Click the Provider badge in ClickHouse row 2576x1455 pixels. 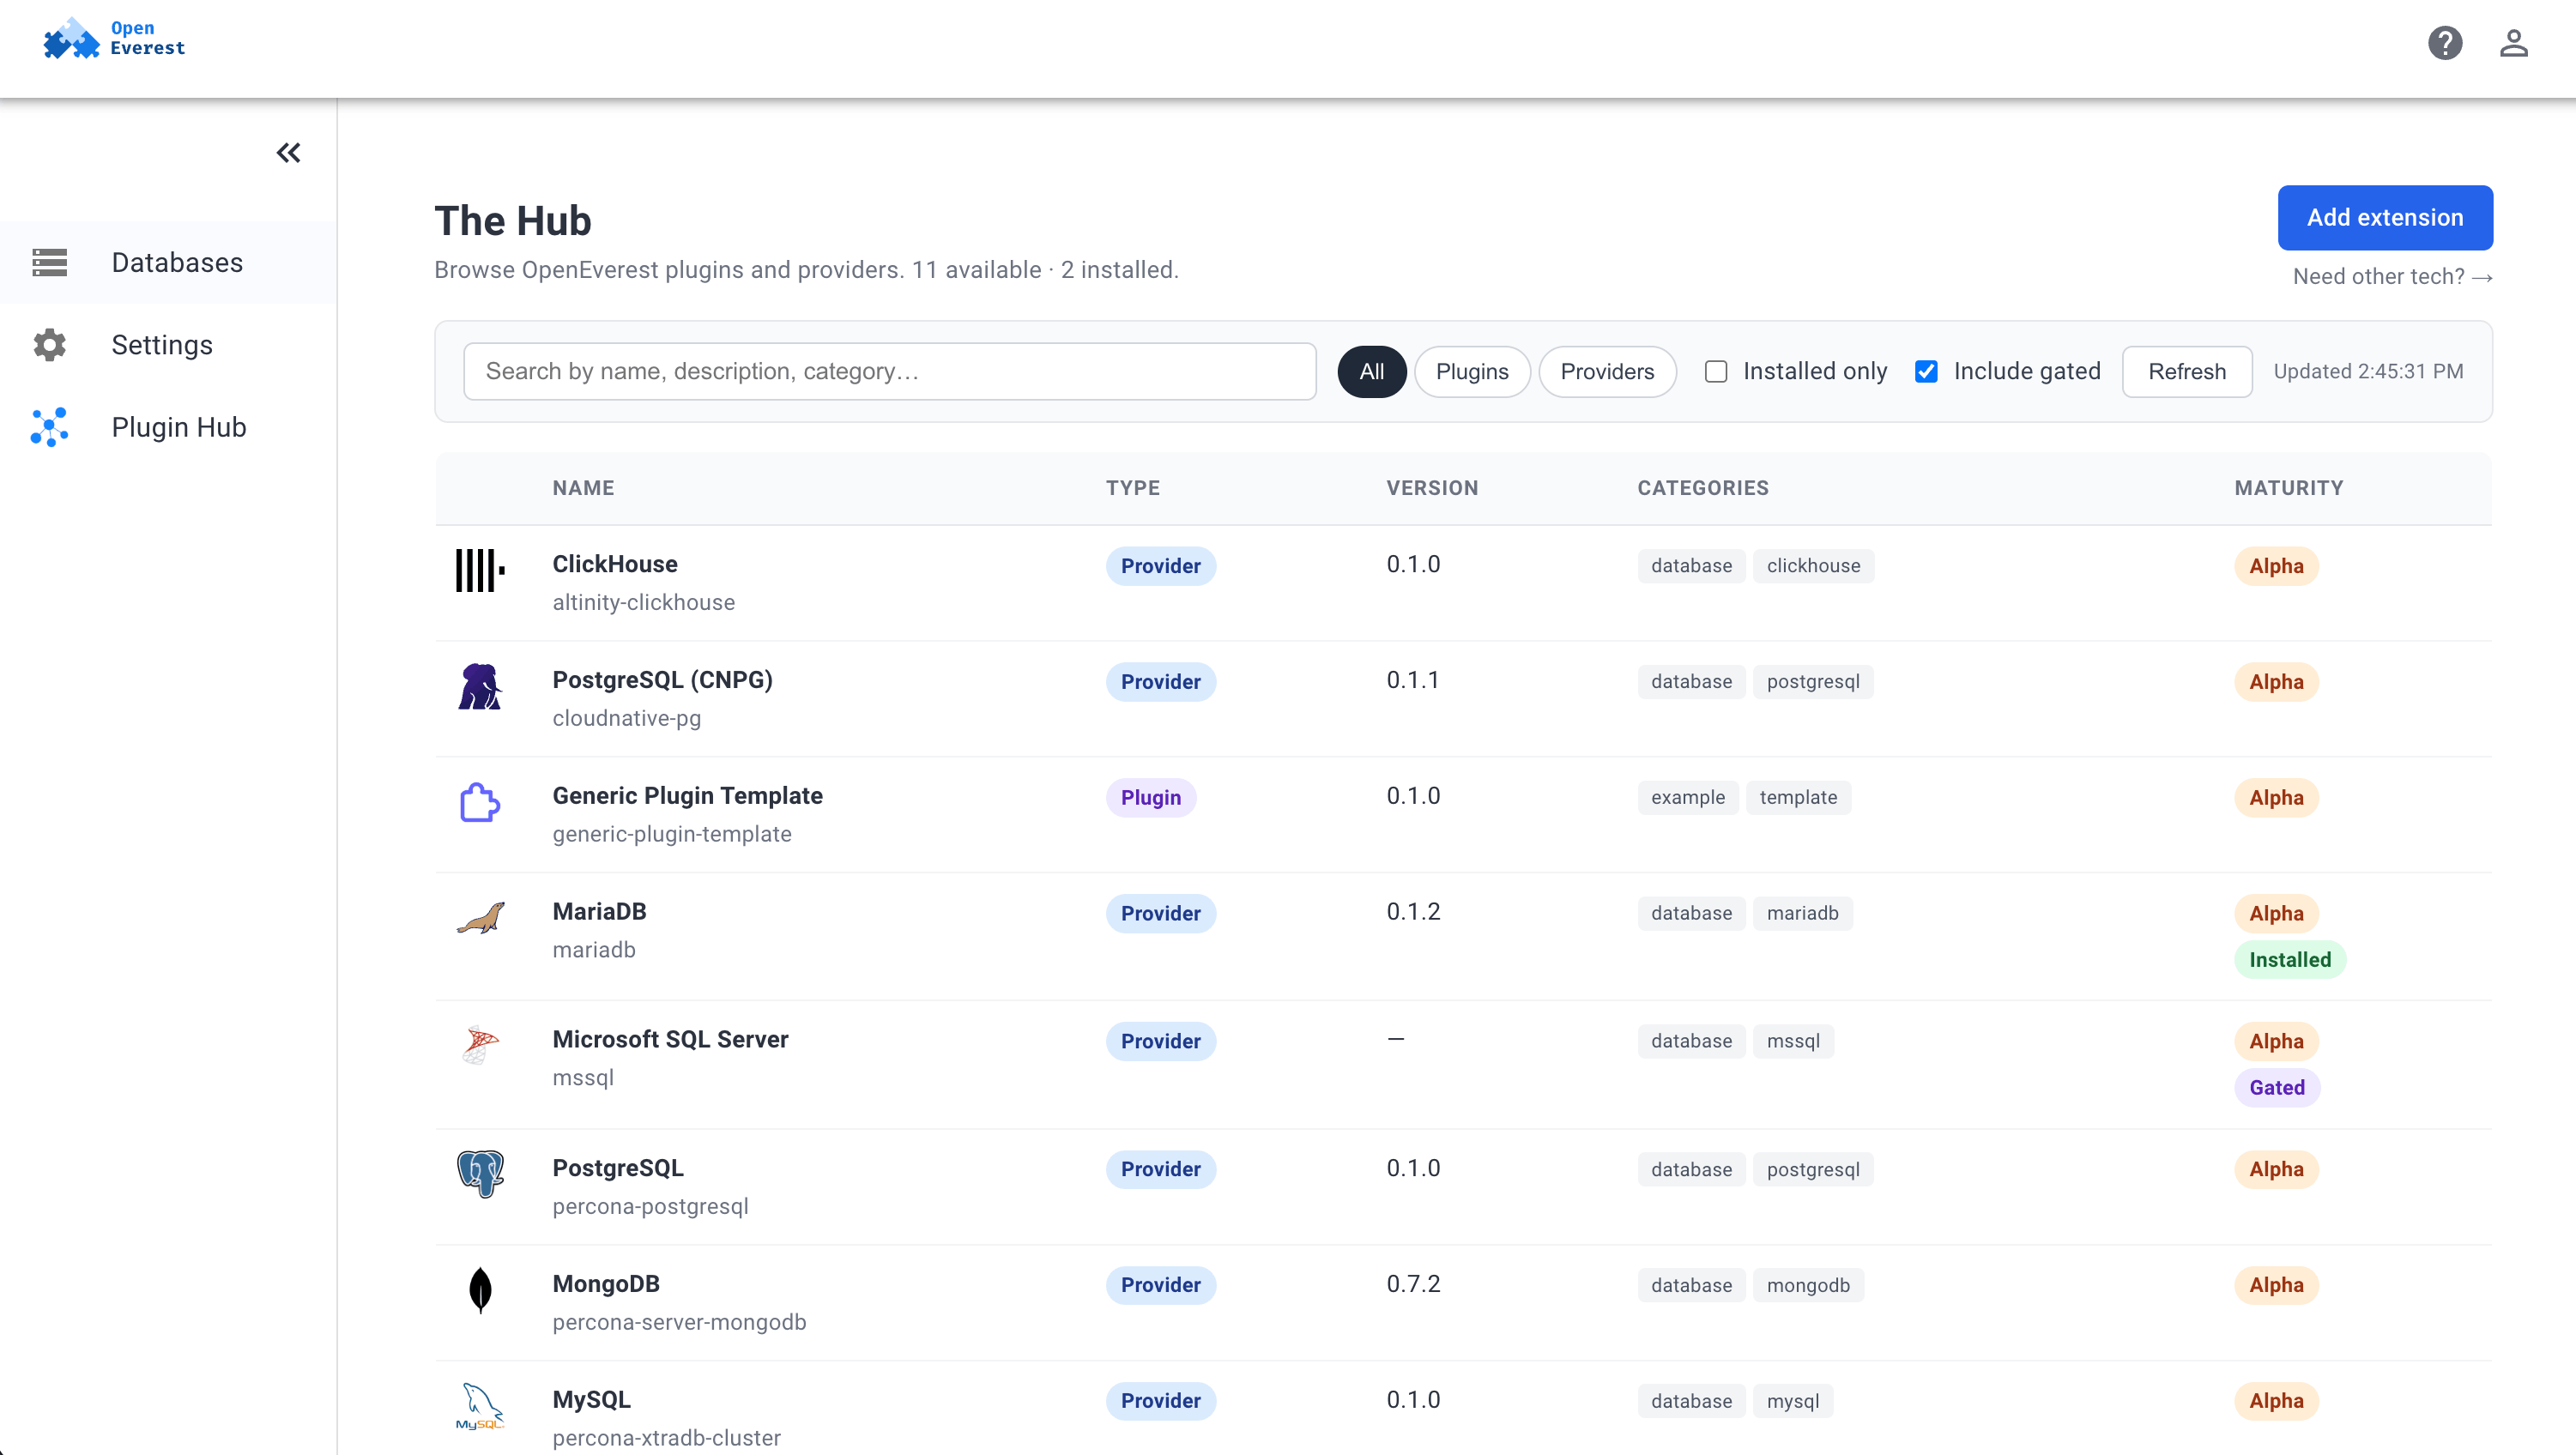(x=1160, y=566)
